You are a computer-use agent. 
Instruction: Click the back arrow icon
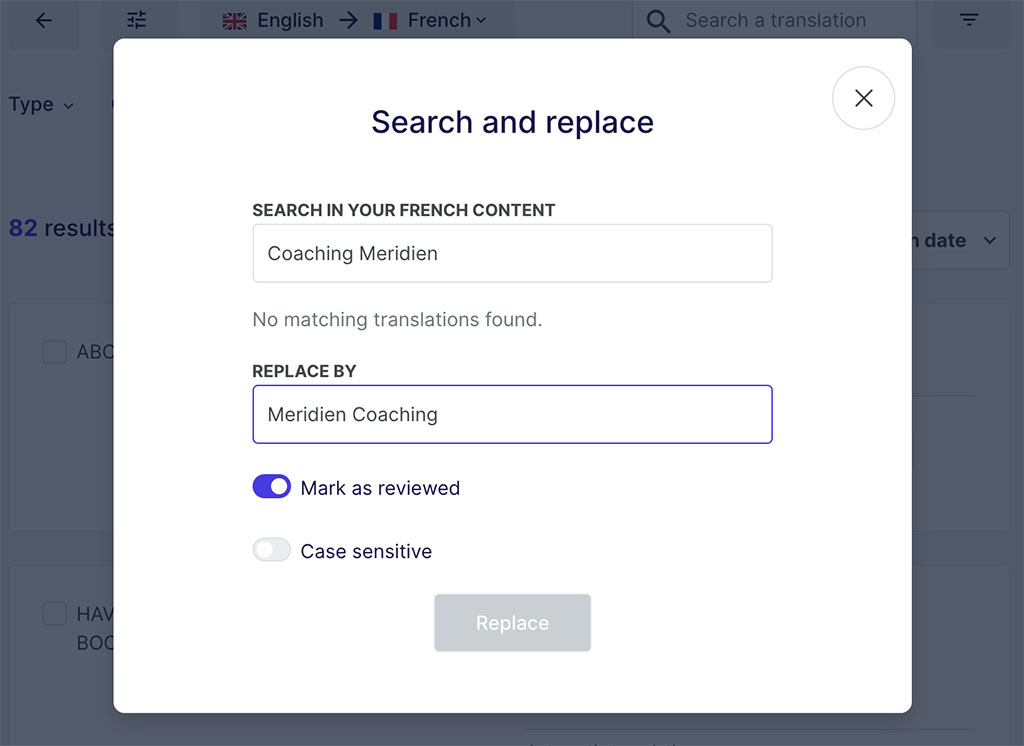coord(42,20)
